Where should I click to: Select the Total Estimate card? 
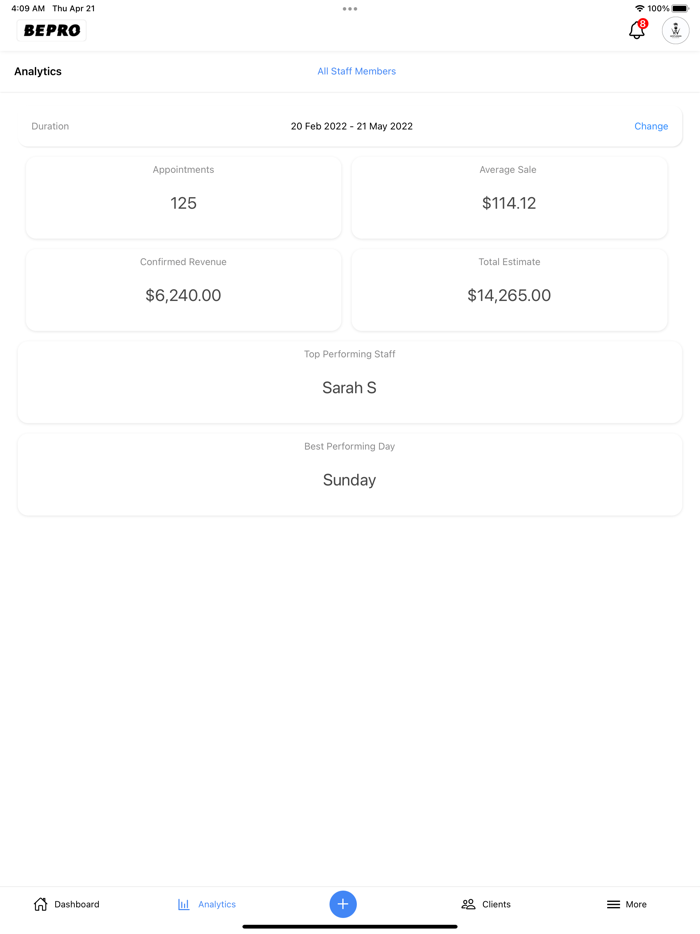pyautogui.click(x=509, y=289)
